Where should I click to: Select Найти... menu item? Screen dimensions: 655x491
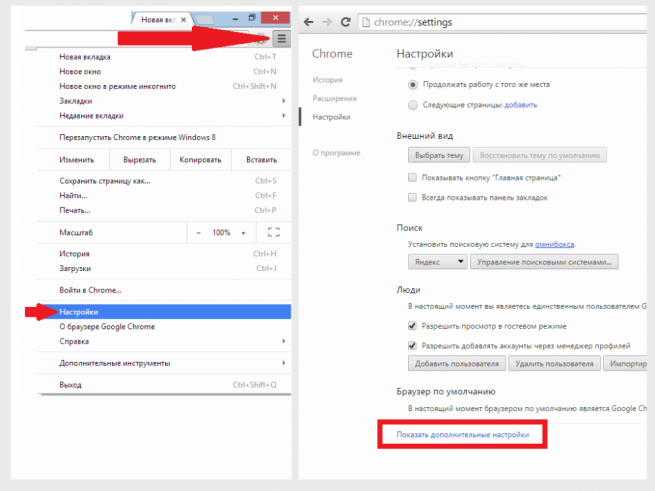coord(164,196)
